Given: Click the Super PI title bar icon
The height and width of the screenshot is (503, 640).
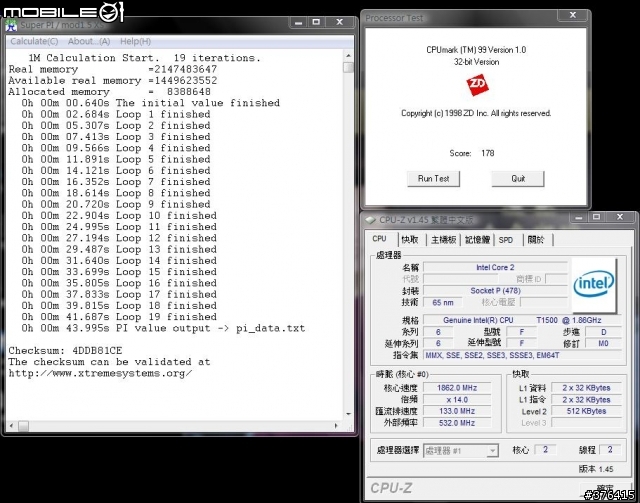Looking at the screenshot, I should coord(11,25).
